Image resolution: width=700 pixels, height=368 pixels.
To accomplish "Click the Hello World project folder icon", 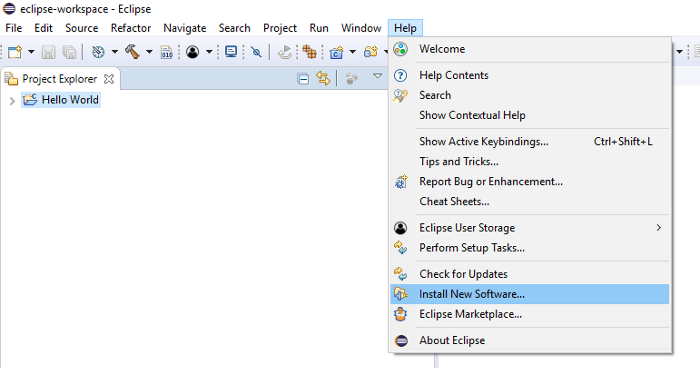I will point(30,99).
